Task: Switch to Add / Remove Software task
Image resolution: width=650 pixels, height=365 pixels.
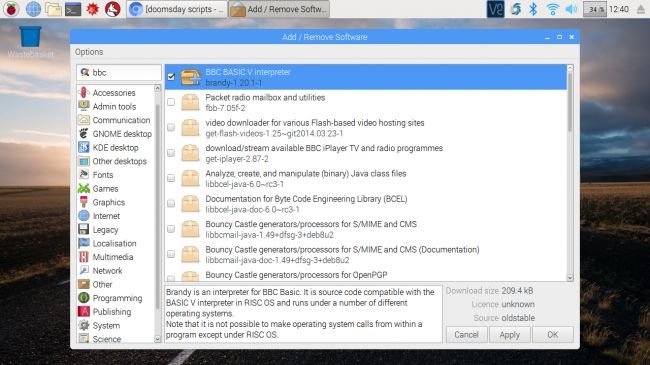Action: coord(279,9)
